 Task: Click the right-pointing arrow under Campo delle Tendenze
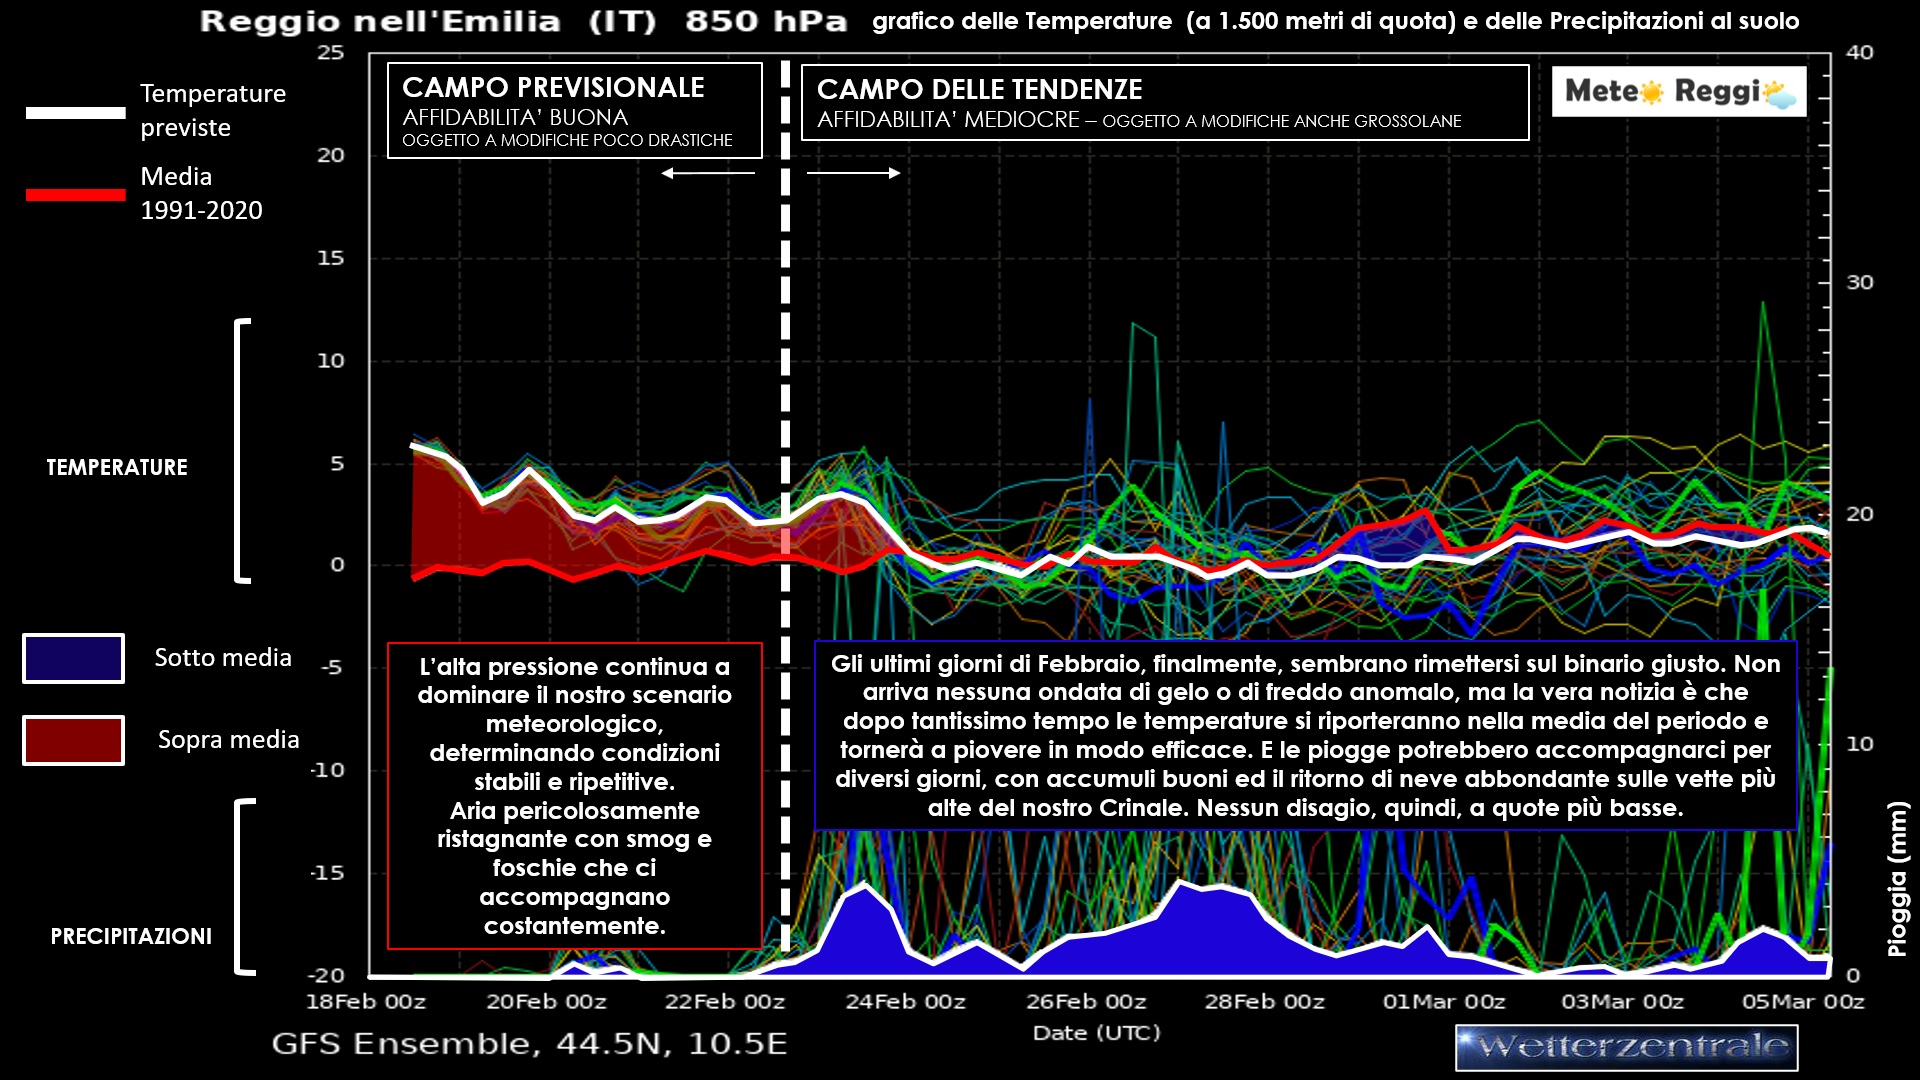click(853, 173)
